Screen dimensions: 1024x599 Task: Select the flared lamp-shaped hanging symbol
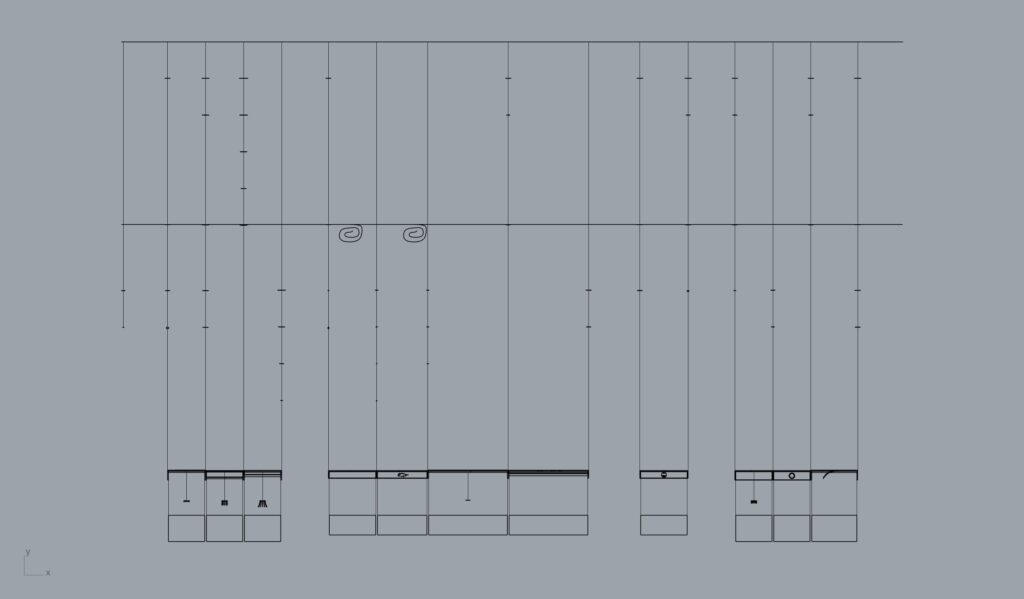tap(263, 503)
